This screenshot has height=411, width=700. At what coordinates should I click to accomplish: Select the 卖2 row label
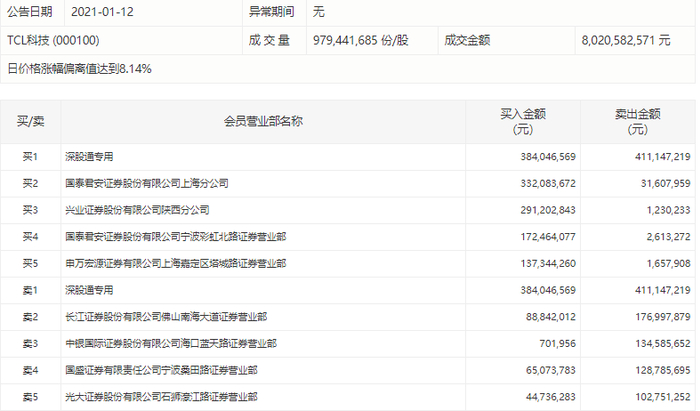tap(30, 317)
